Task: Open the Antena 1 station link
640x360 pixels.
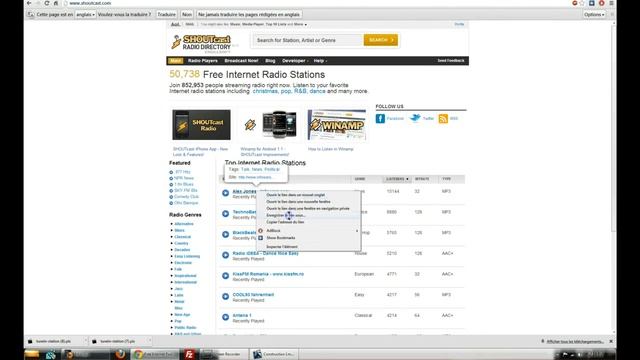Action: click(242, 315)
